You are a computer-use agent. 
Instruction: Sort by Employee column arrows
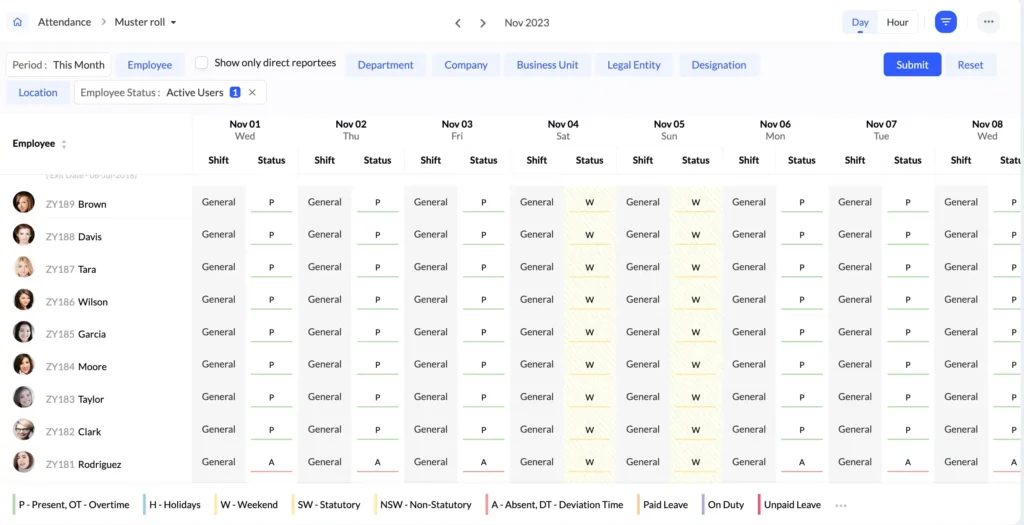(x=64, y=144)
